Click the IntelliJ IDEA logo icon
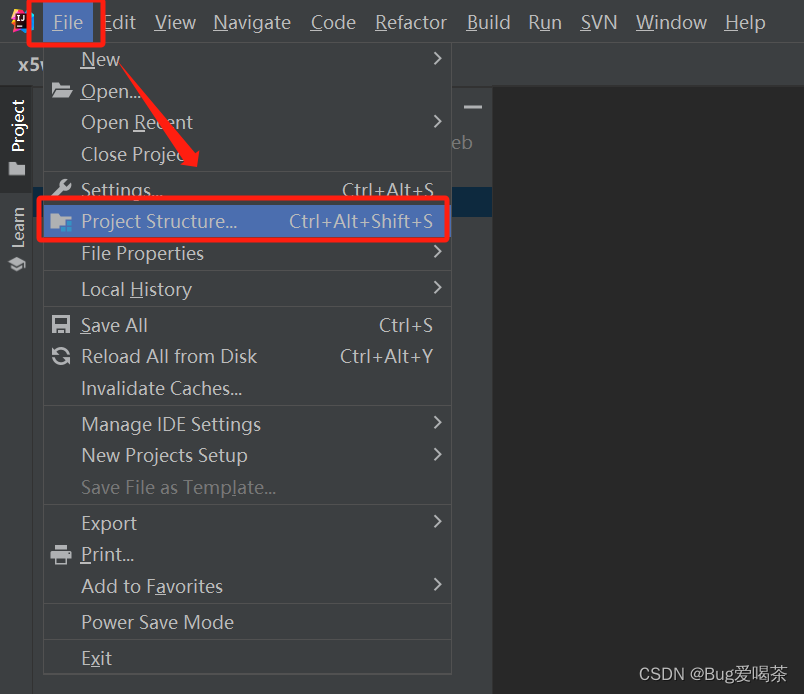 (x=21, y=22)
